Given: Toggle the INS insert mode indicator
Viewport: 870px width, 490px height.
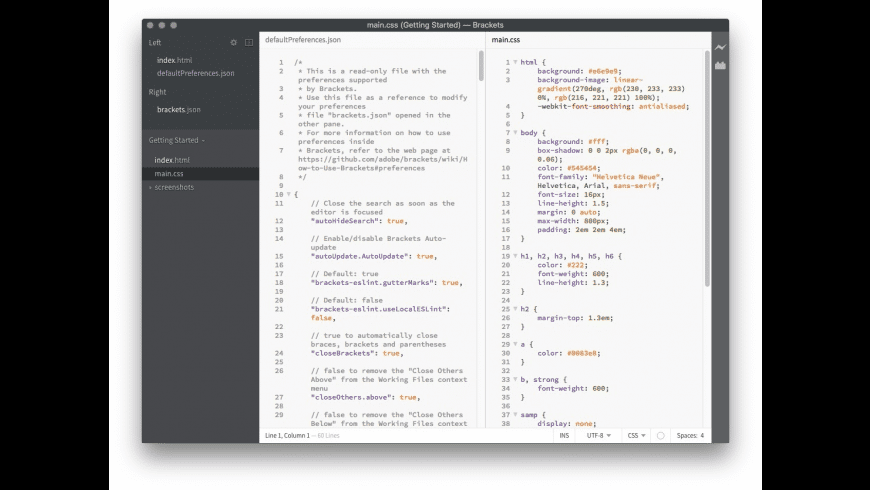Looking at the screenshot, I should click(x=564, y=436).
